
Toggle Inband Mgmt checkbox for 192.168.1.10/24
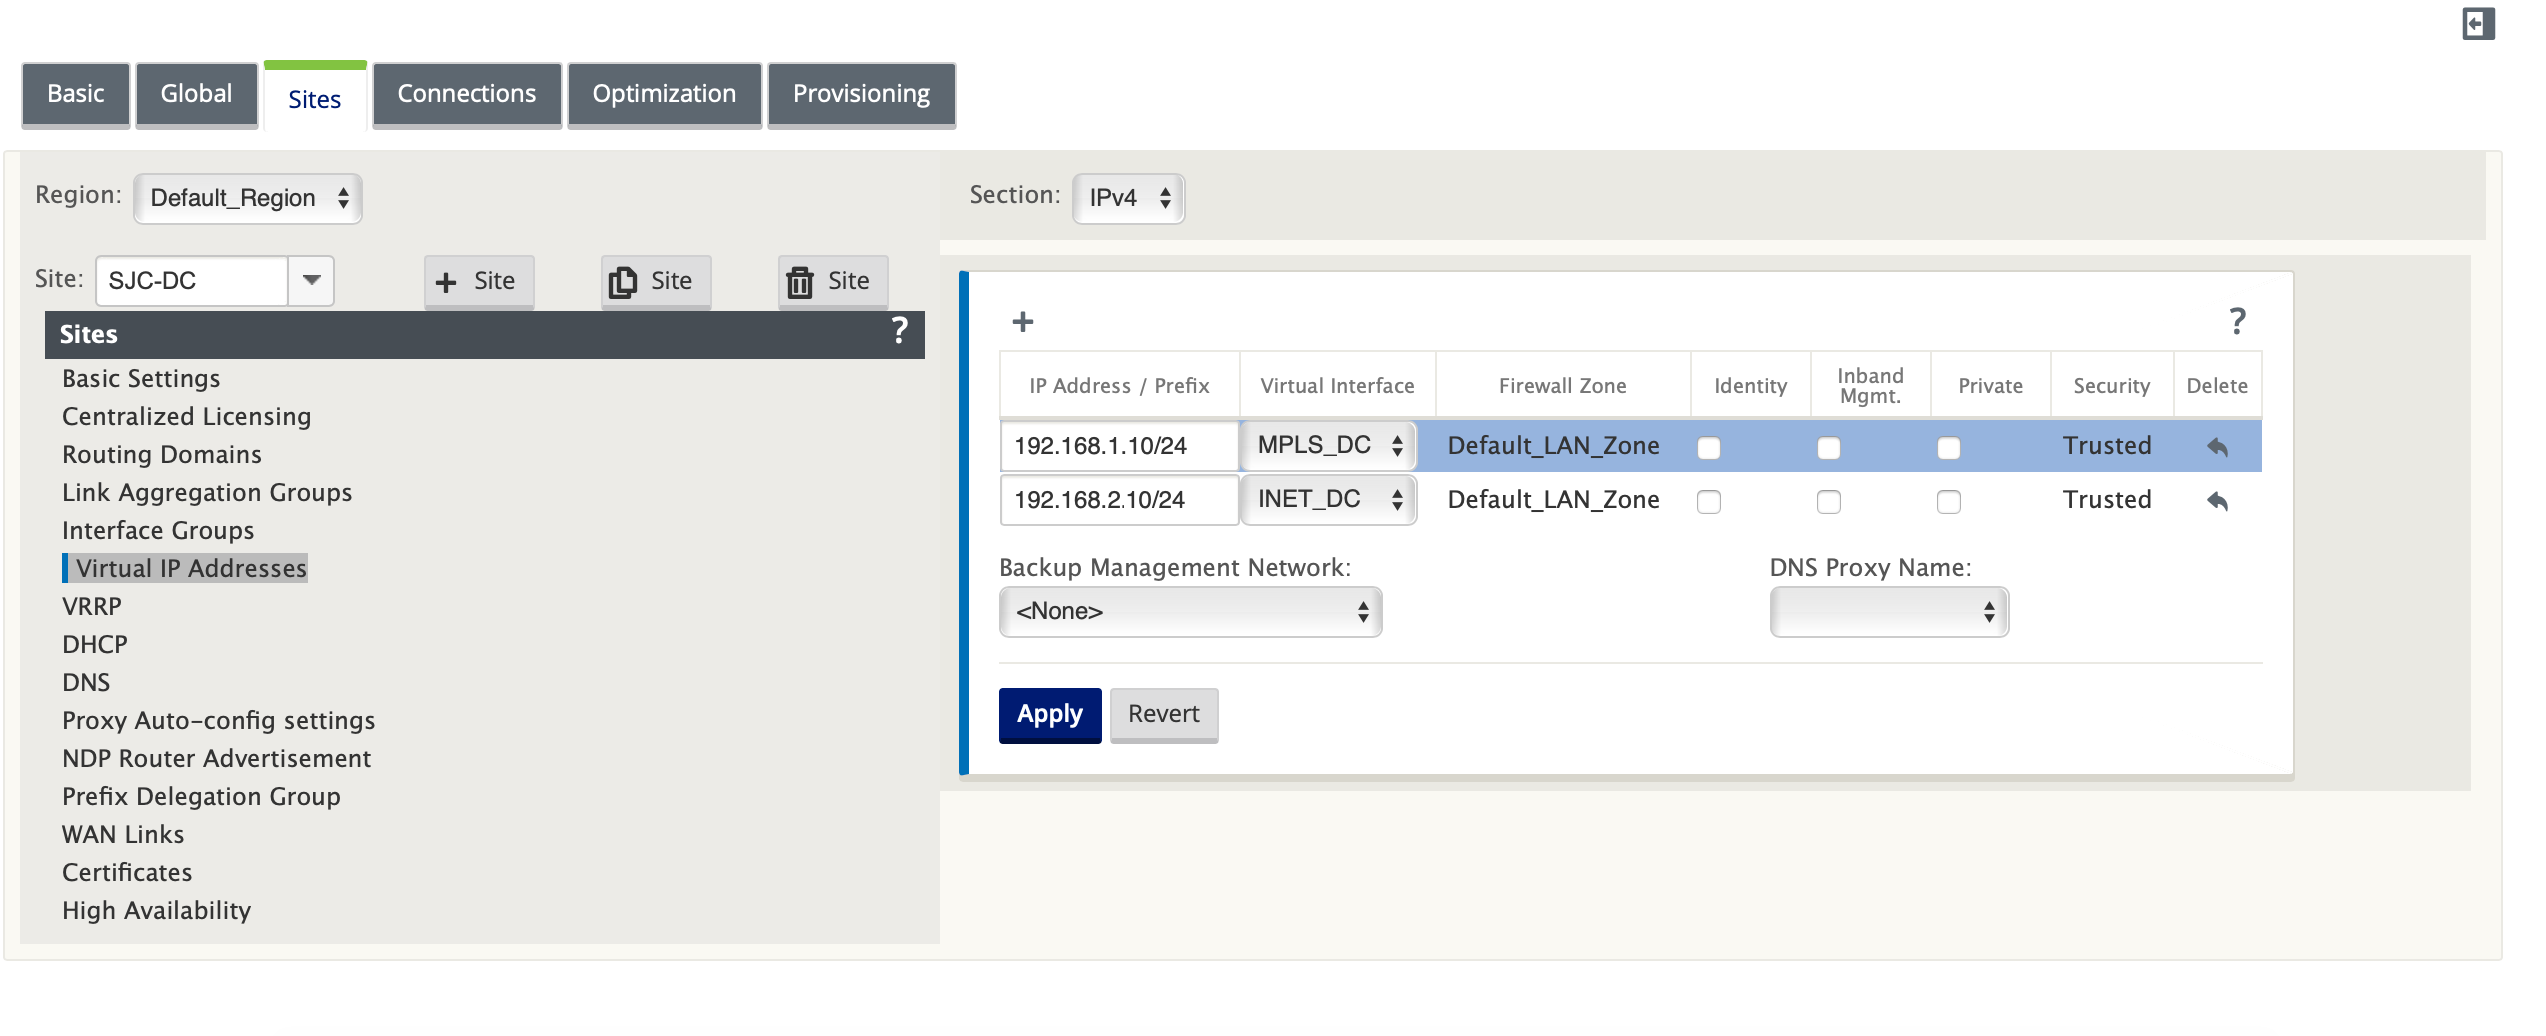coord(1829,448)
